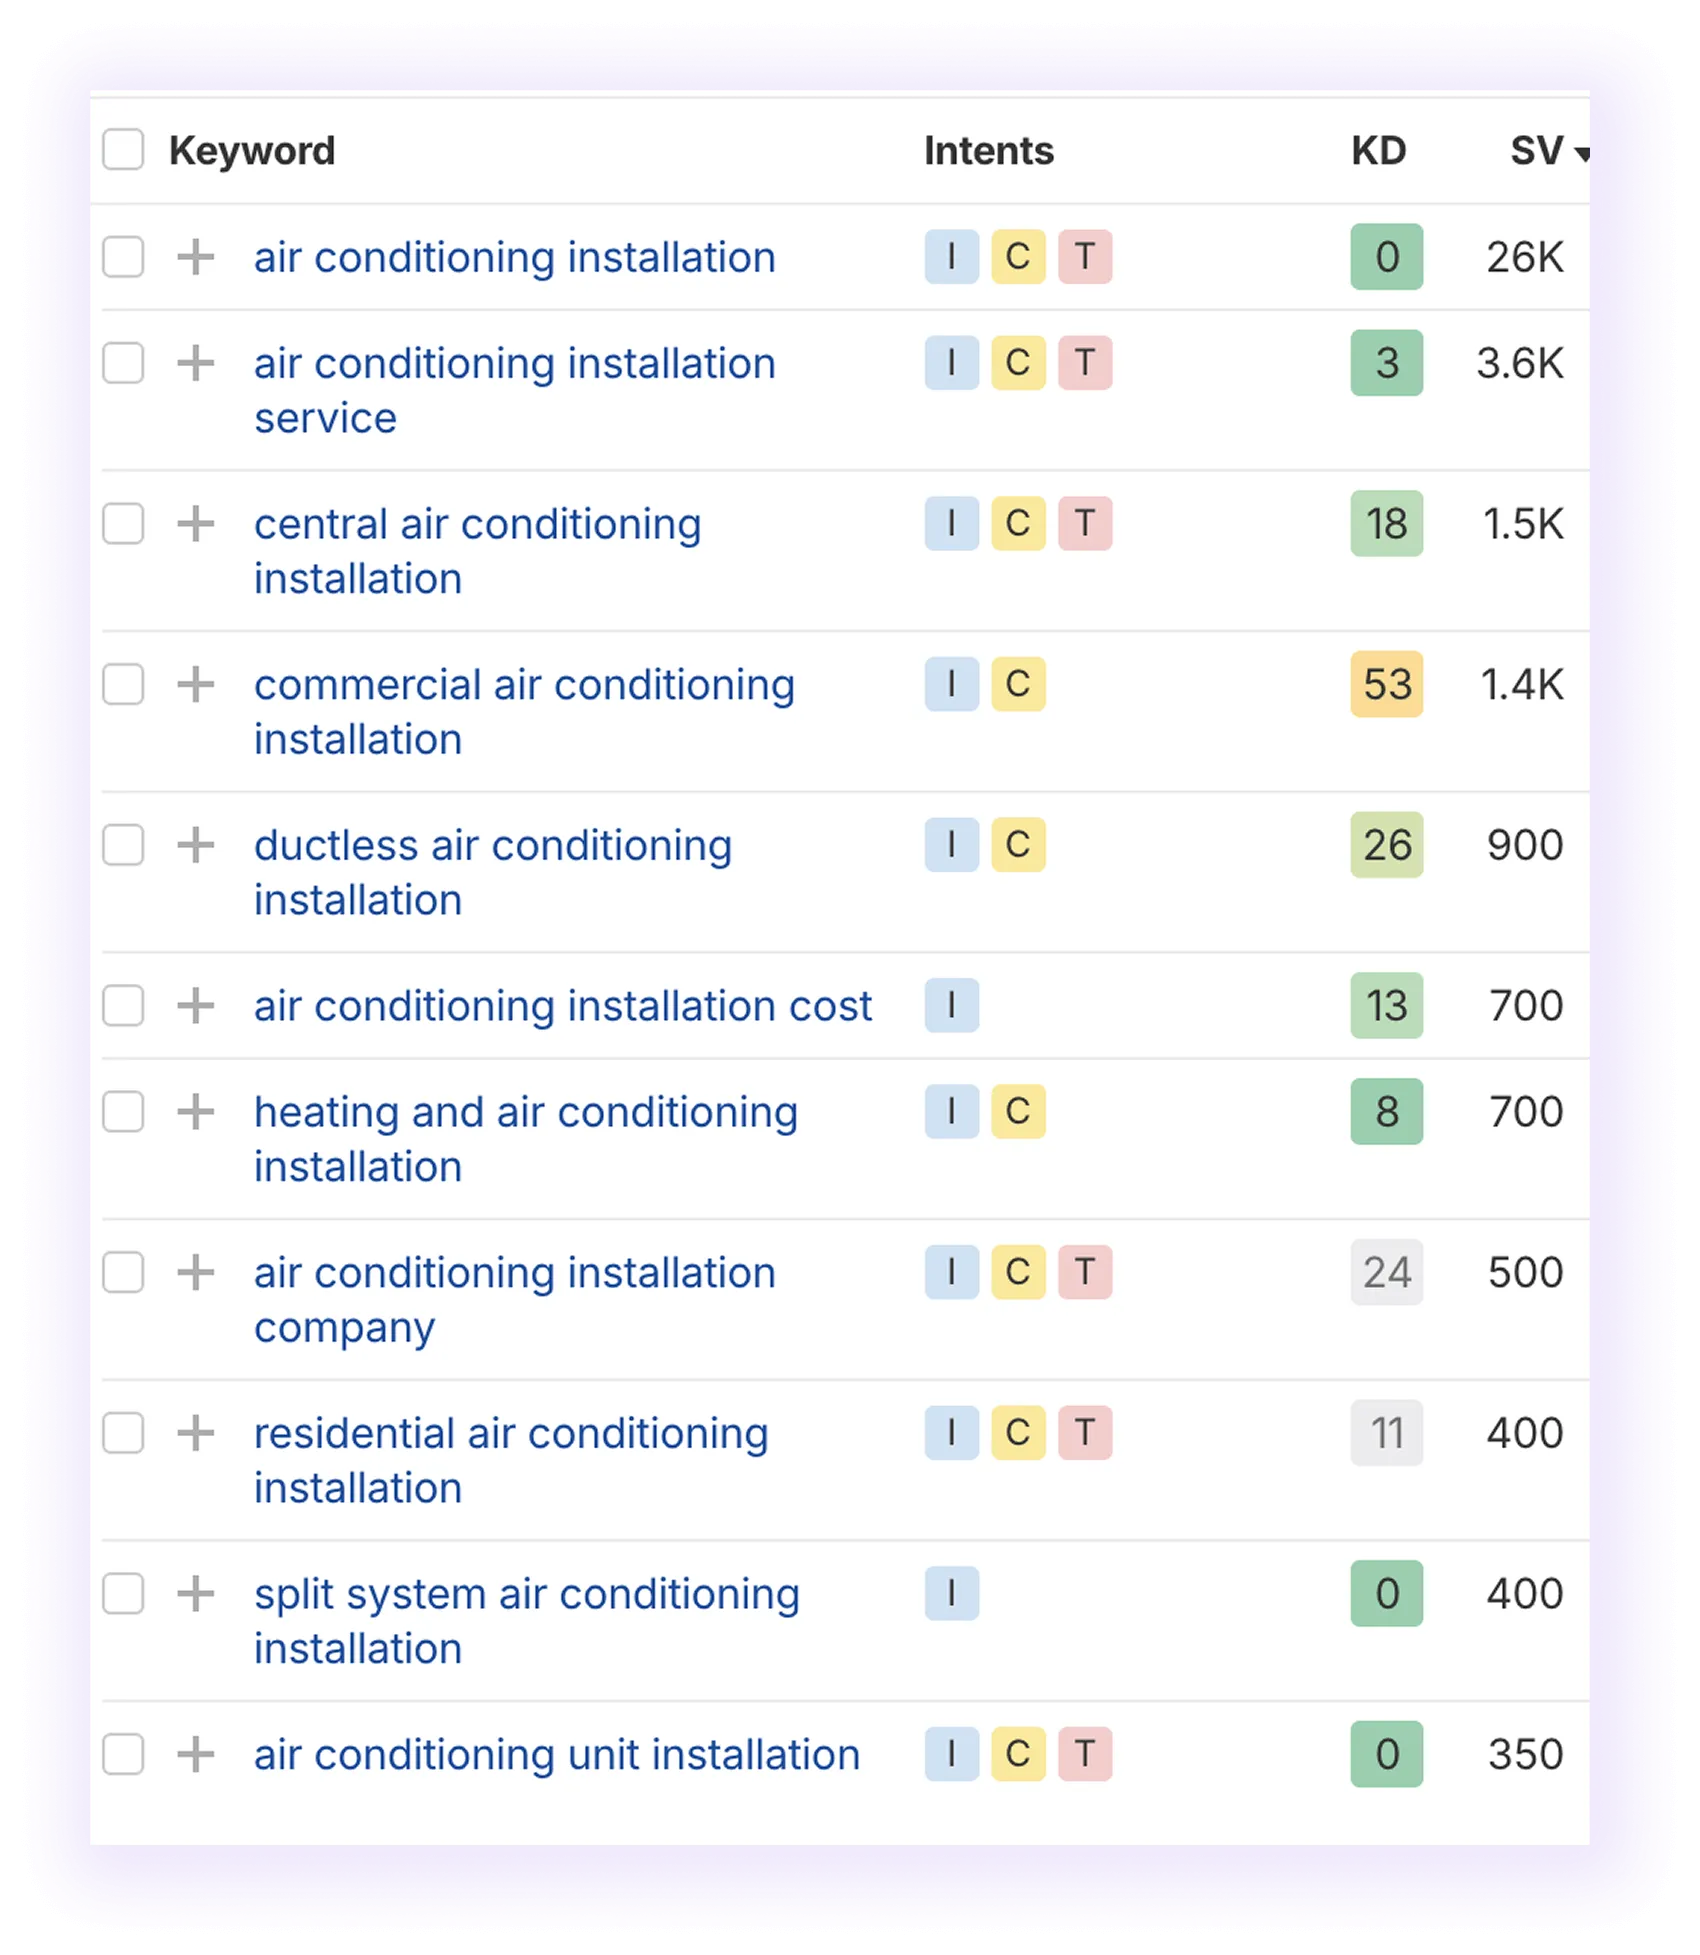Expand the plus icon beside air conditioning installation company

(x=196, y=1272)
